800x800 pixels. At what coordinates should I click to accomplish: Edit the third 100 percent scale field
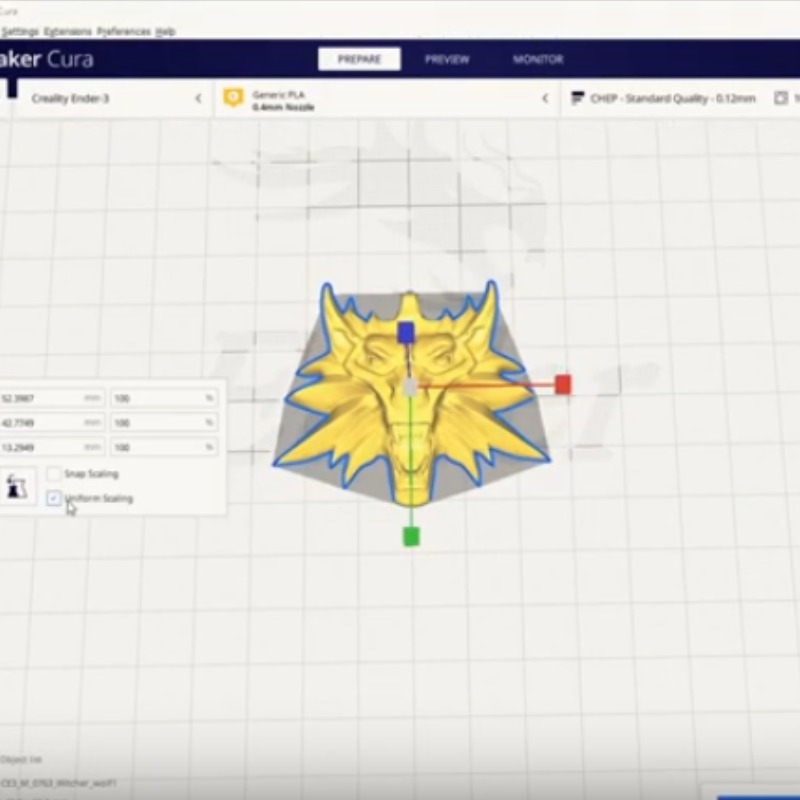point(164,447)
